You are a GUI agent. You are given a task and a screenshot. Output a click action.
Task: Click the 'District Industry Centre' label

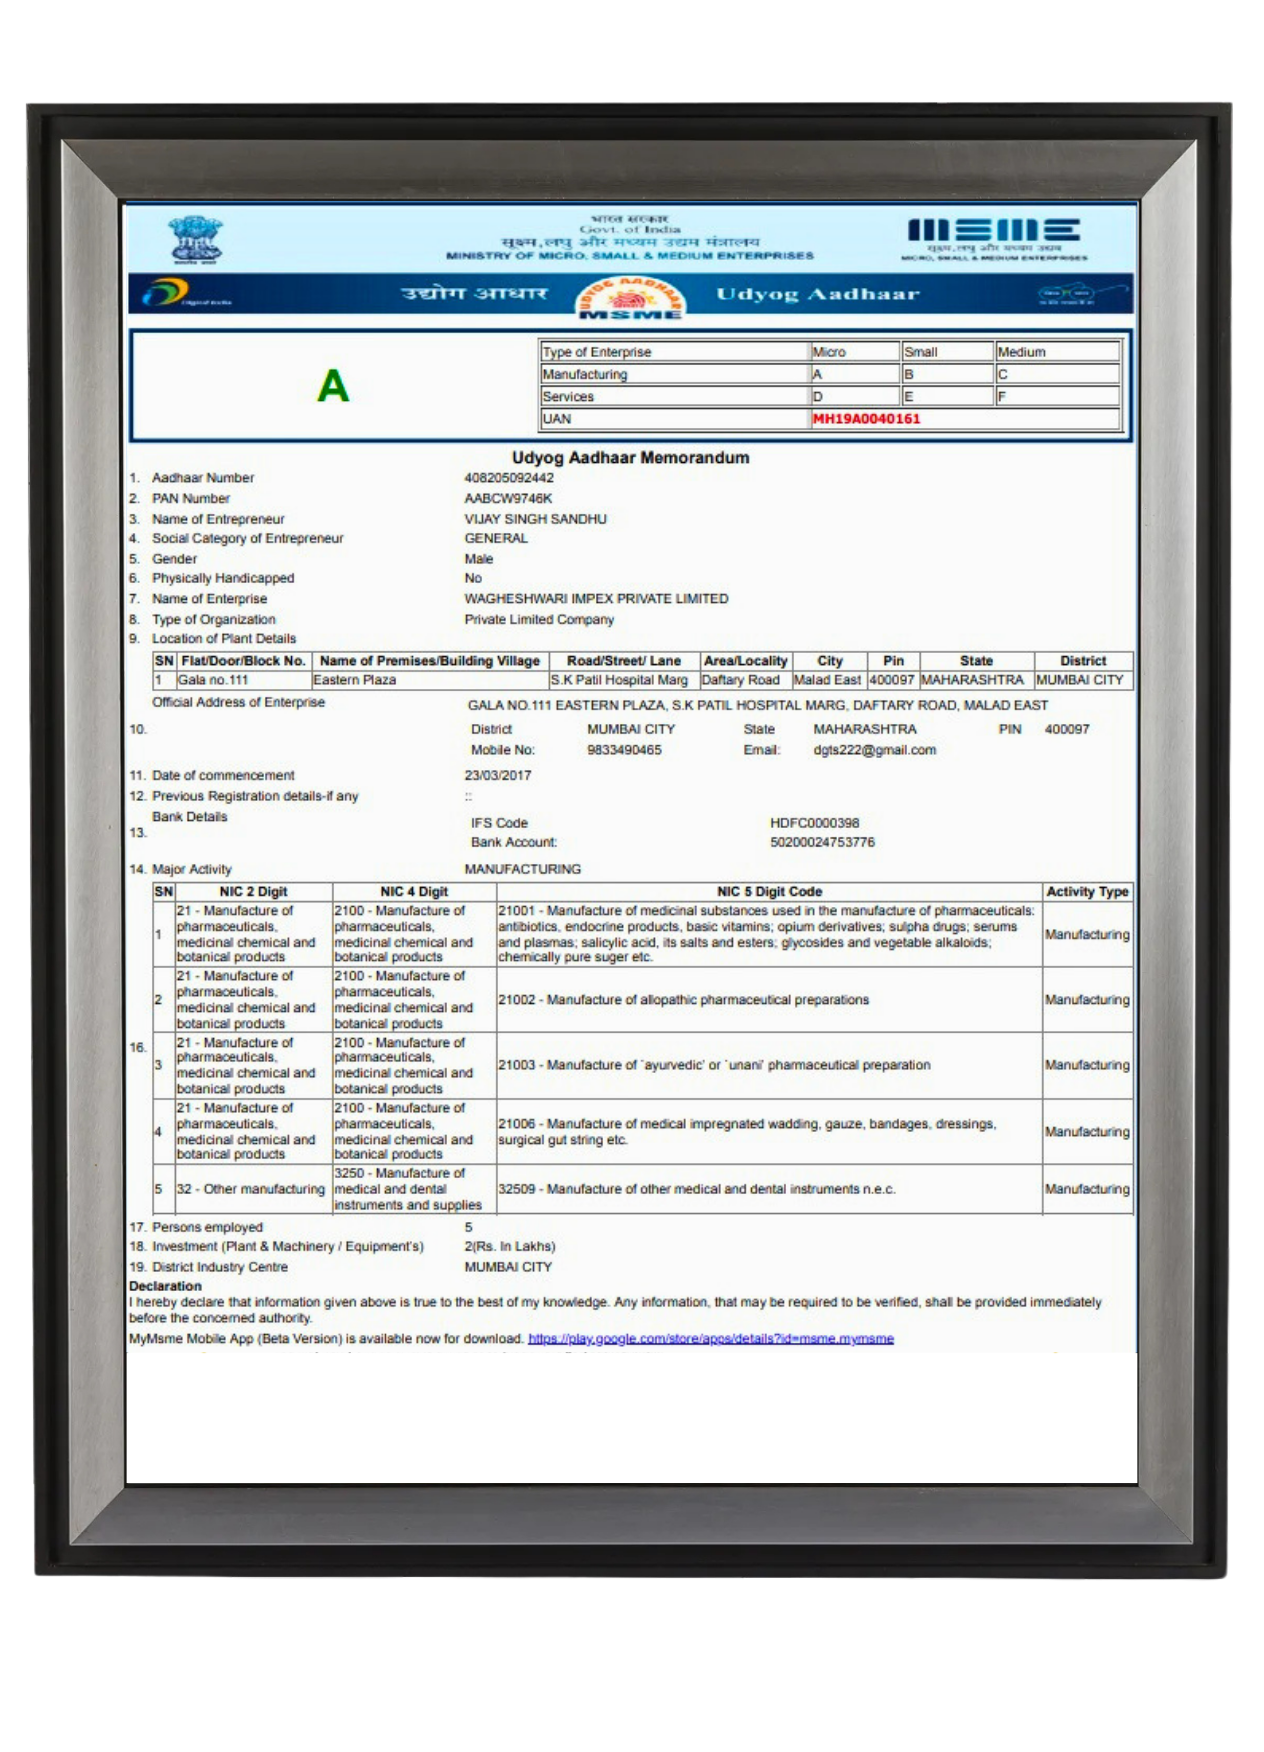[x=220, y=1268]
